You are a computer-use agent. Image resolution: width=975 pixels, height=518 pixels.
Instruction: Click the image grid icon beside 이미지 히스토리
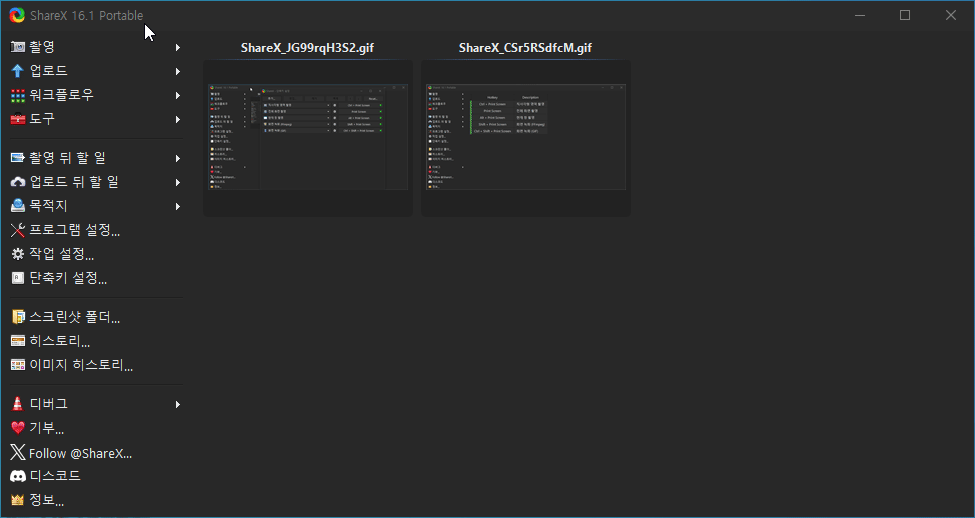[17, 365]
